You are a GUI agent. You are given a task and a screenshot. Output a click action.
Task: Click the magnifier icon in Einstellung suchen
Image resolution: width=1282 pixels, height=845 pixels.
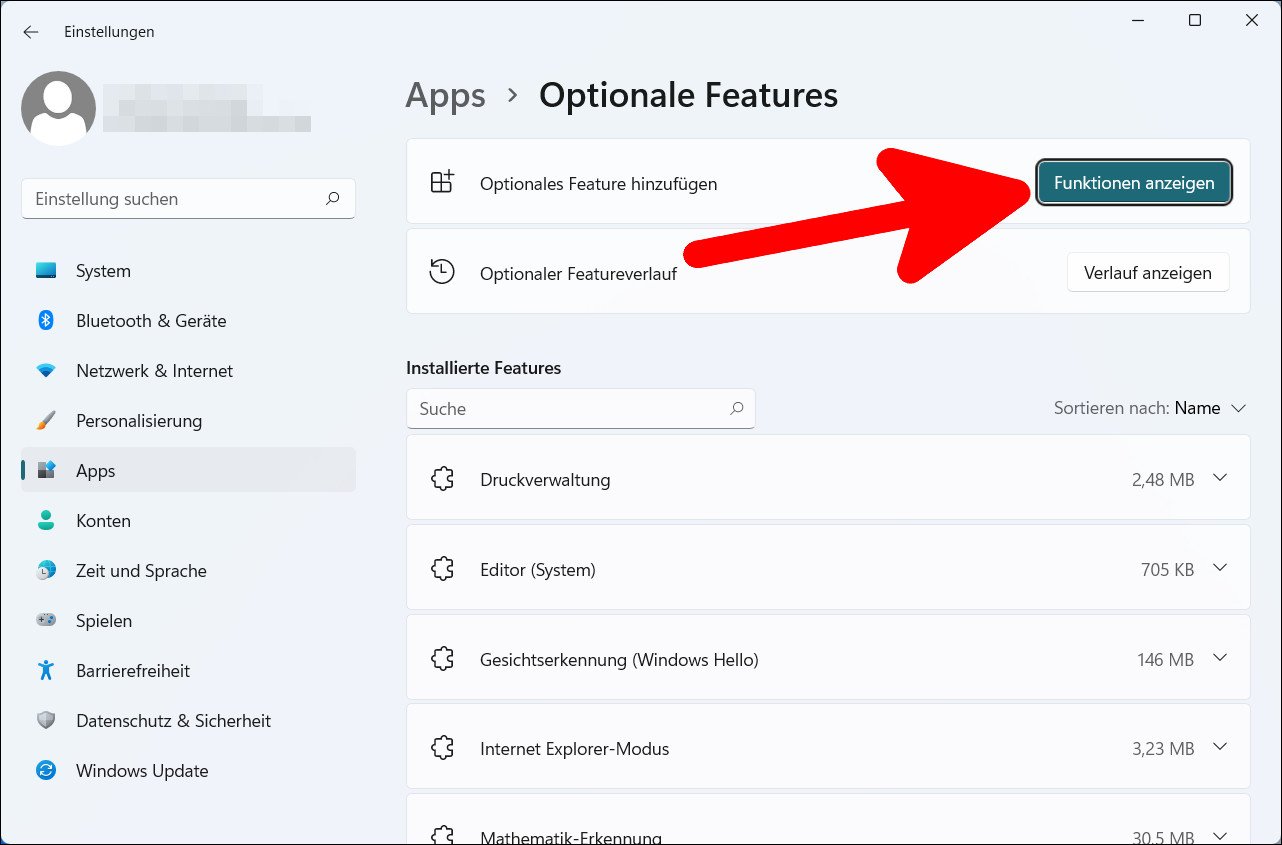(333, 199)
